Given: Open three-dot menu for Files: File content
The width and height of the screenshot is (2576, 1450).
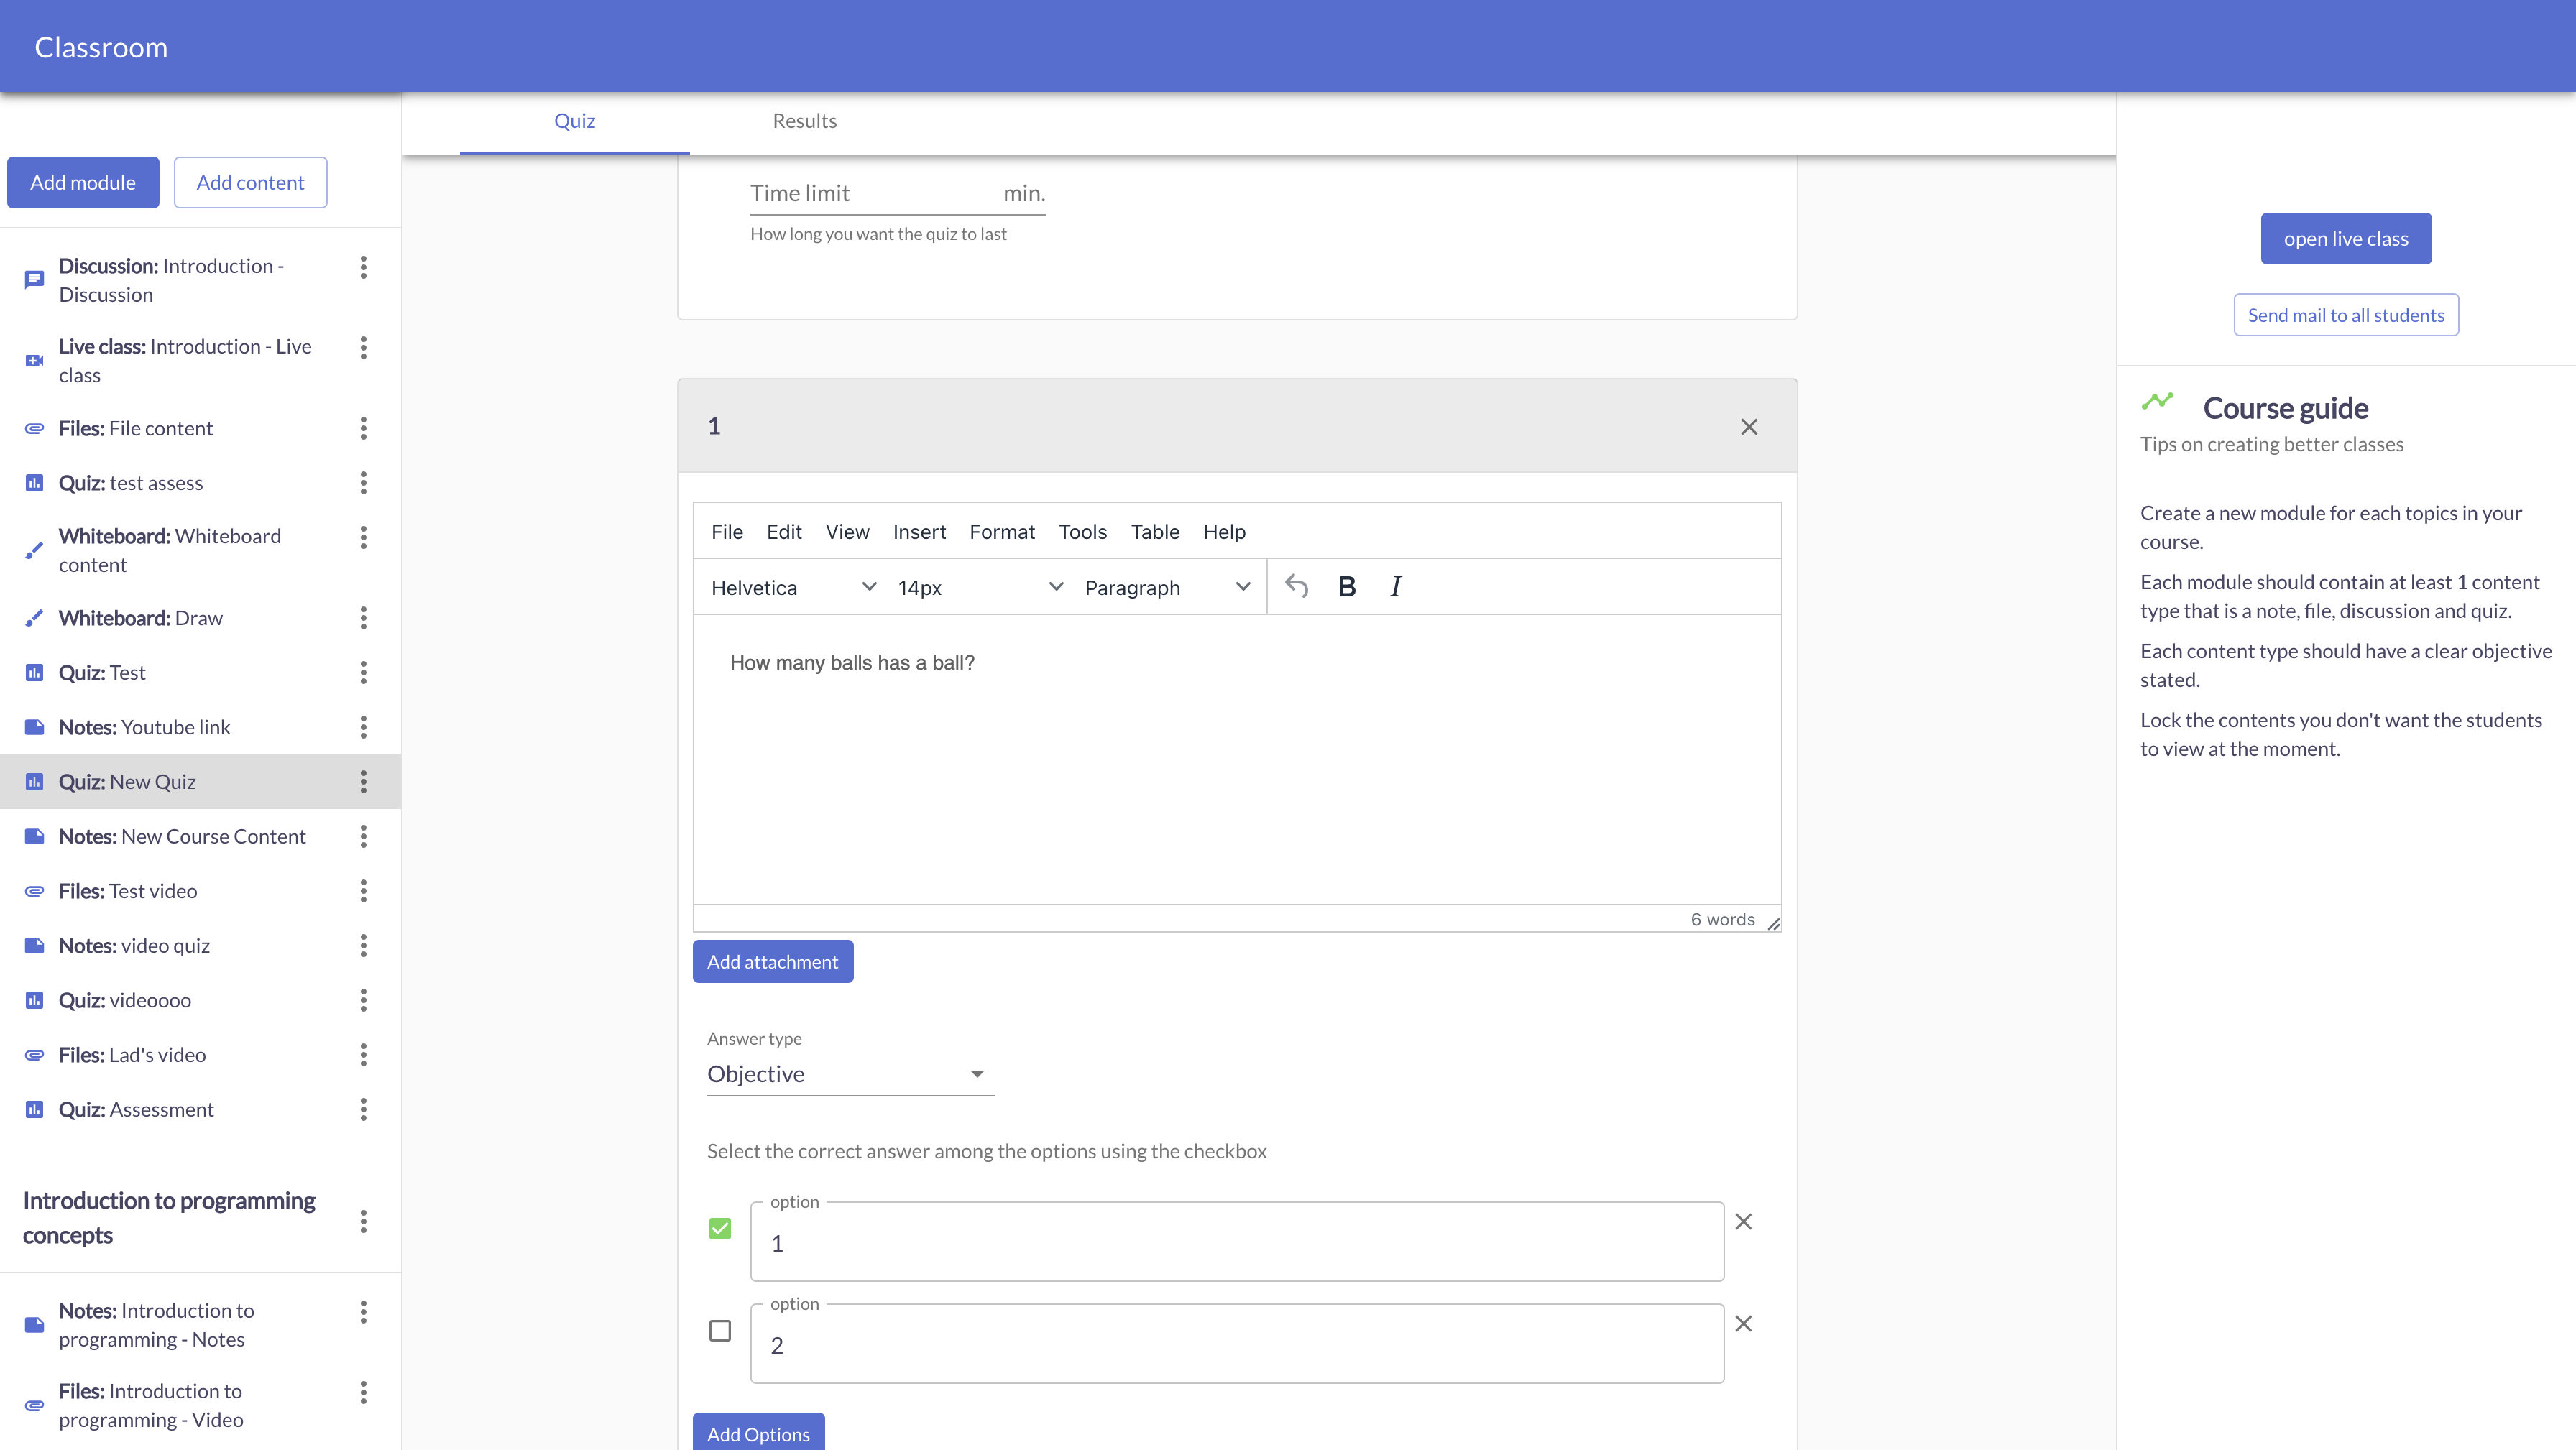Looking at the screenshot, I should [363, 428].
